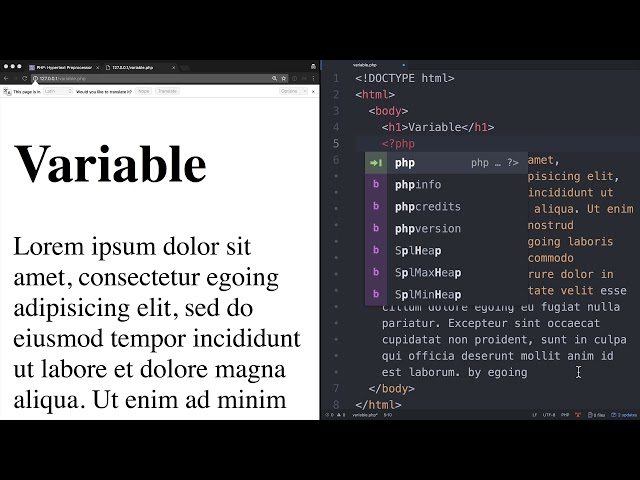
Task: Click the red icon in editor status bar
Action: point(578,415)
